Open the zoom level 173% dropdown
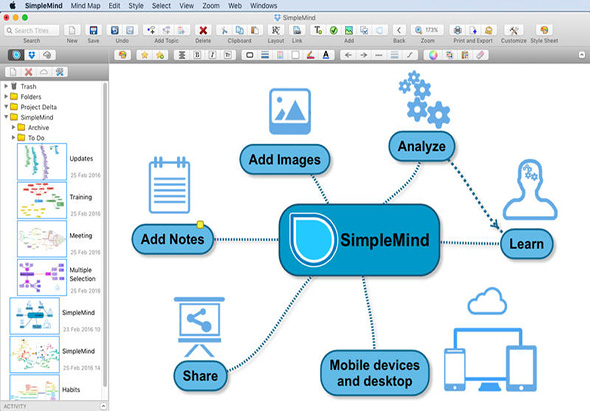The height and width of the screenshot is (411, 590). (427, 30)
